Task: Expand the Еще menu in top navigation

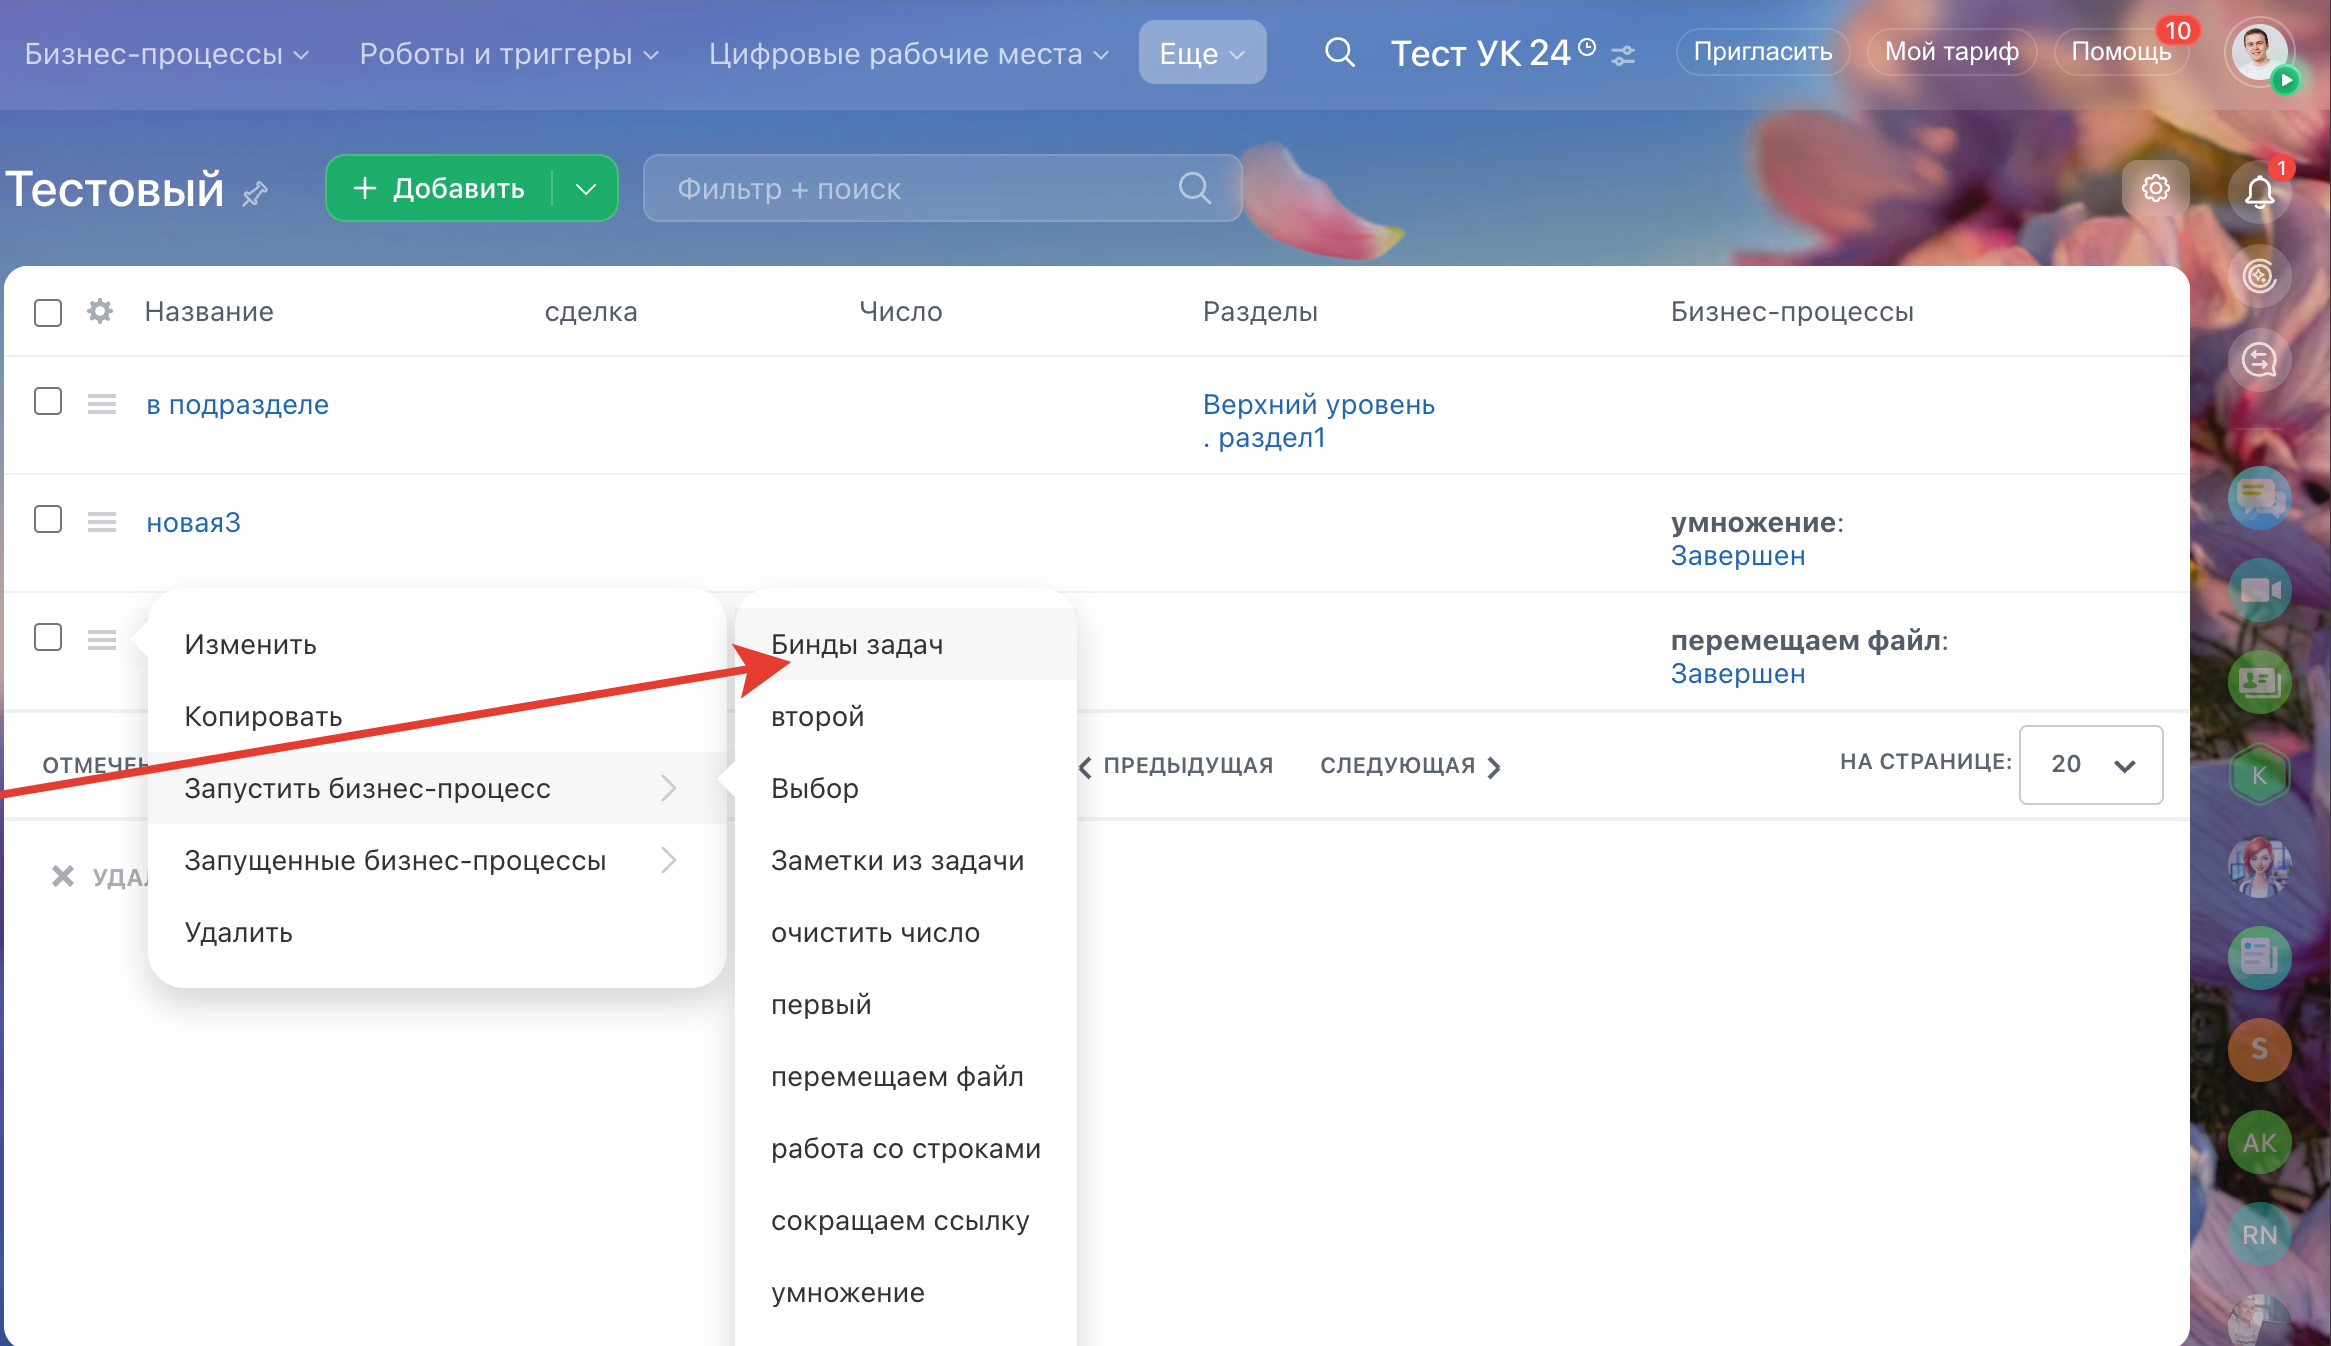Action: point(1201,53)
